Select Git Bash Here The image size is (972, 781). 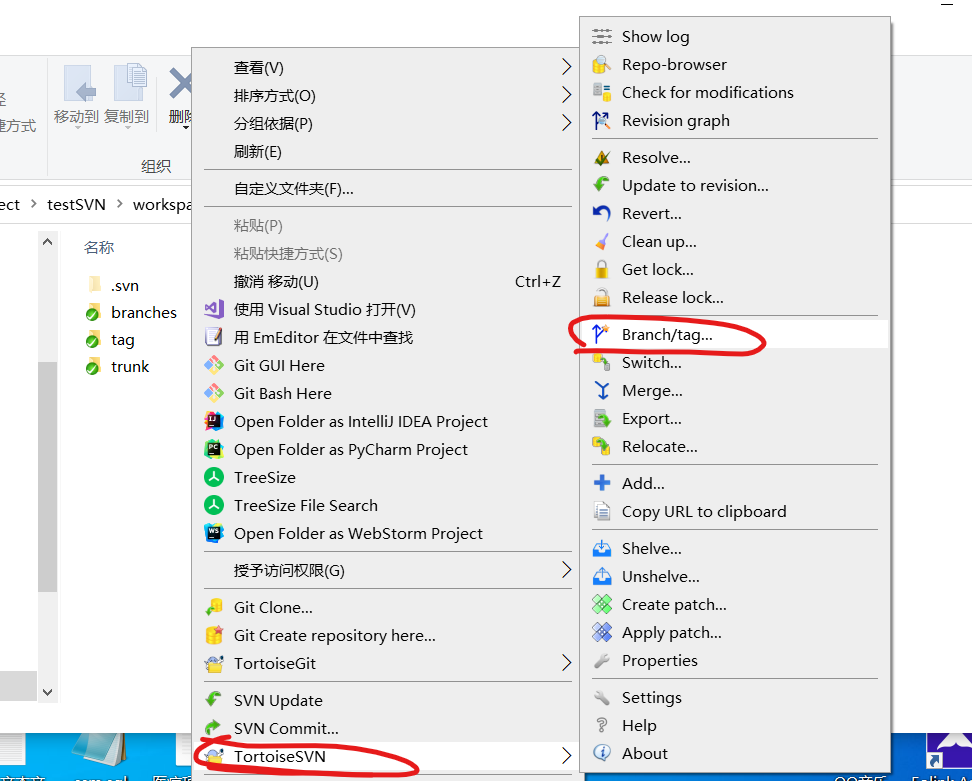[x=388, y=394]
